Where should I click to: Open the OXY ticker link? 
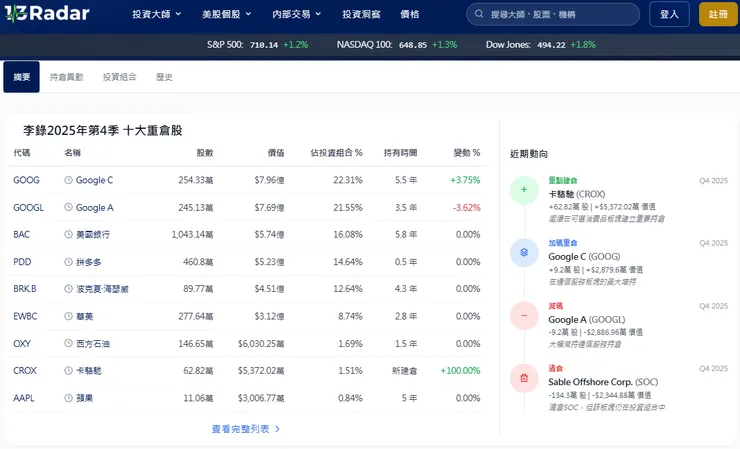[22, 343]
